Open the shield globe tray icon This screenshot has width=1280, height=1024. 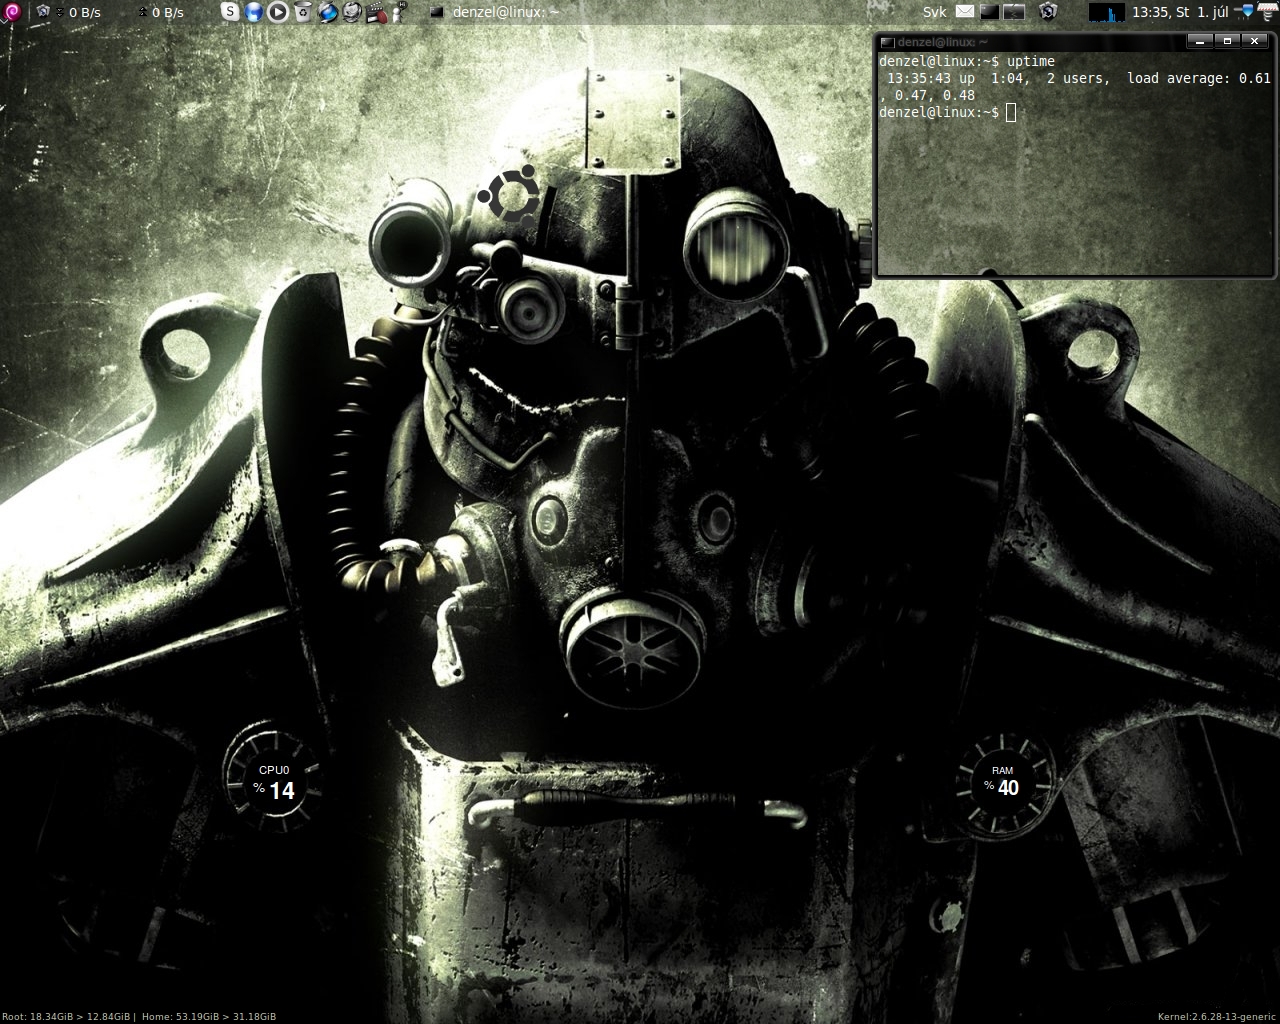click(1047, 12)
